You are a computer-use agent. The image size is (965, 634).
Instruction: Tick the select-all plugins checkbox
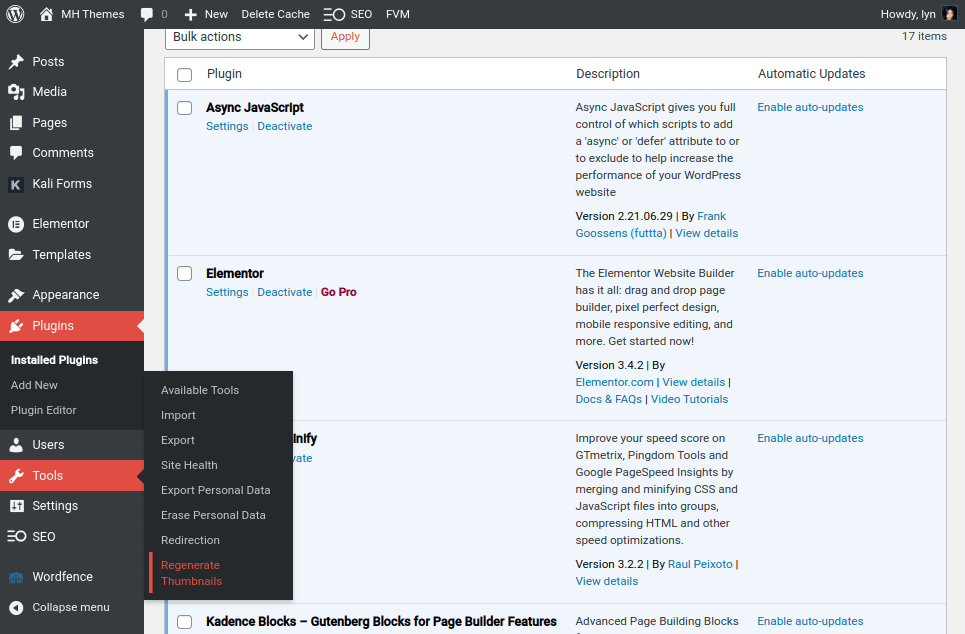pyautogui.click(x=185, y=74)
